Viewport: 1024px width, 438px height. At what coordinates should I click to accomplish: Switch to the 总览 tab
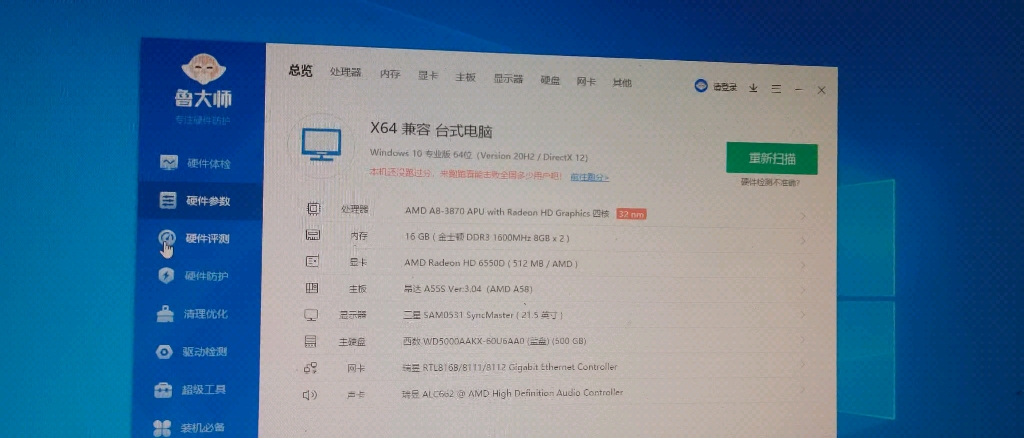point(300,70)
